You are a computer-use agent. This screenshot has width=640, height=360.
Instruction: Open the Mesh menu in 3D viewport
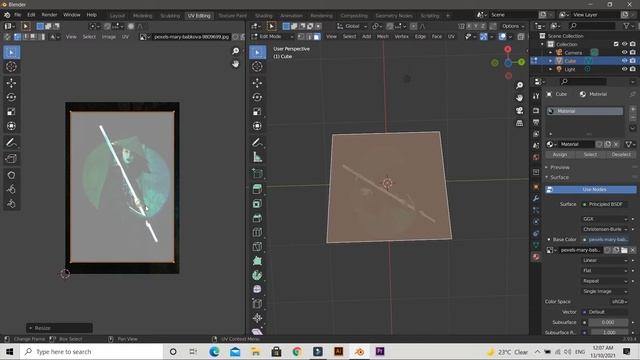tap(382, 37)
